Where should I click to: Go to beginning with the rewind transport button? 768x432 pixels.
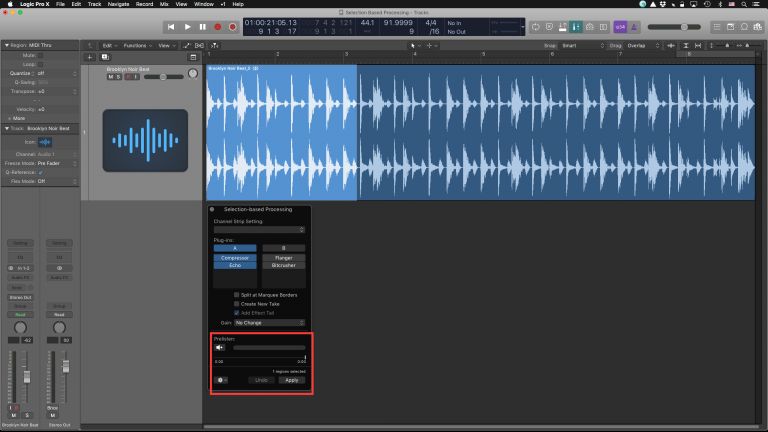click(x=170, y=27)
